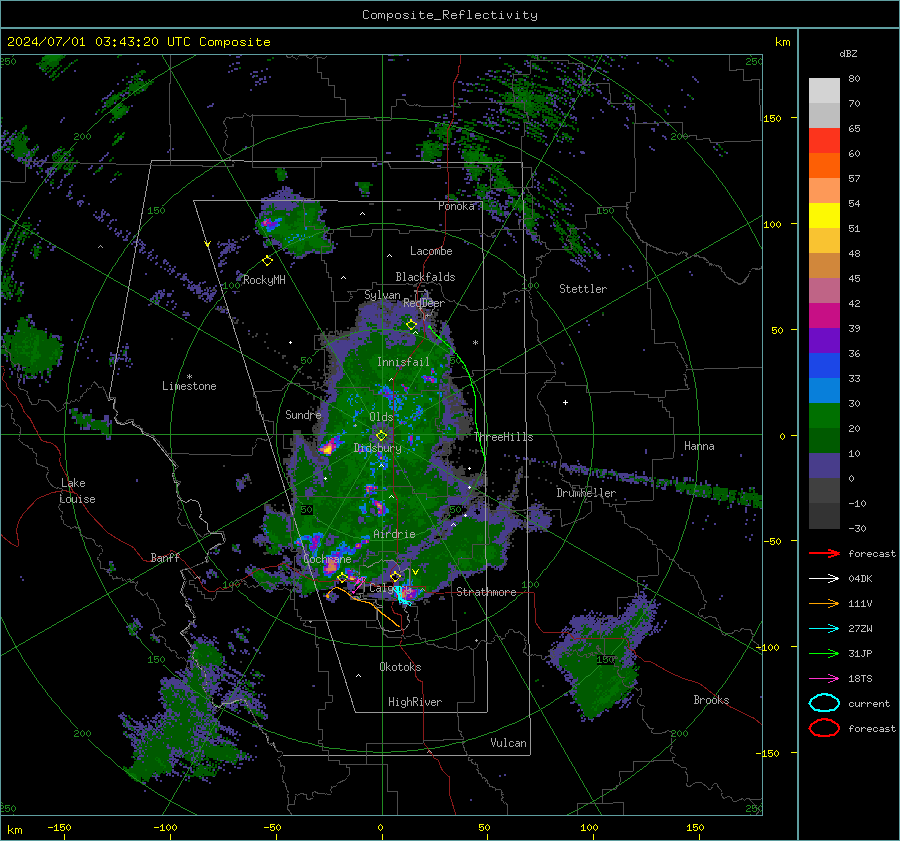The image size is (900, 841).
Task: Click the intense storm cell west of Didsbury
Action: coord(328,447)
